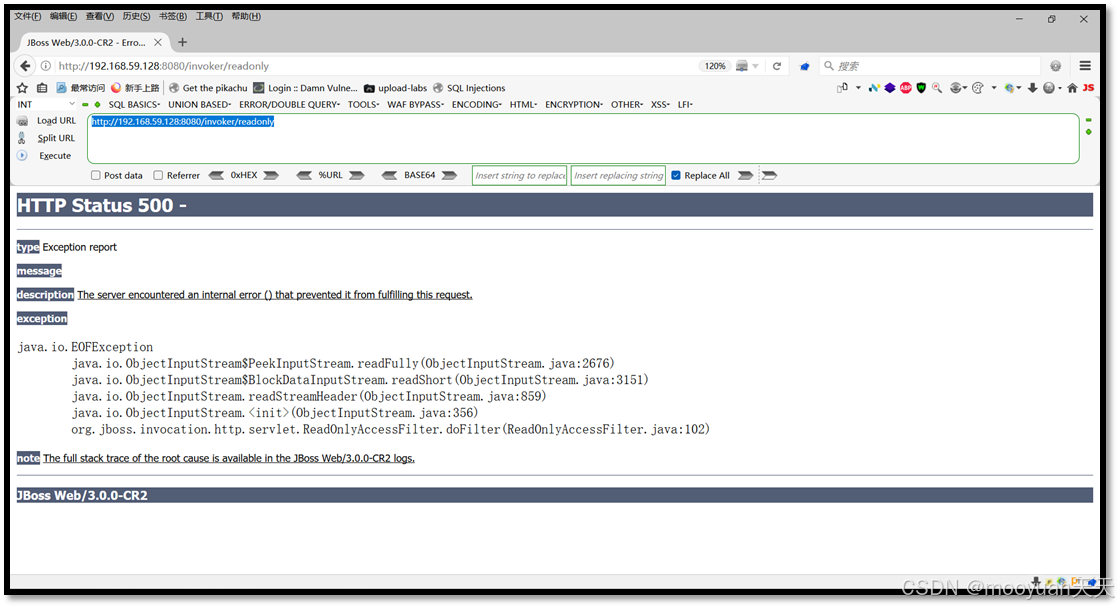Viewport: 1119px width, 608px height.
Task: Click the browser back arrow button
Action: point(25,66)
